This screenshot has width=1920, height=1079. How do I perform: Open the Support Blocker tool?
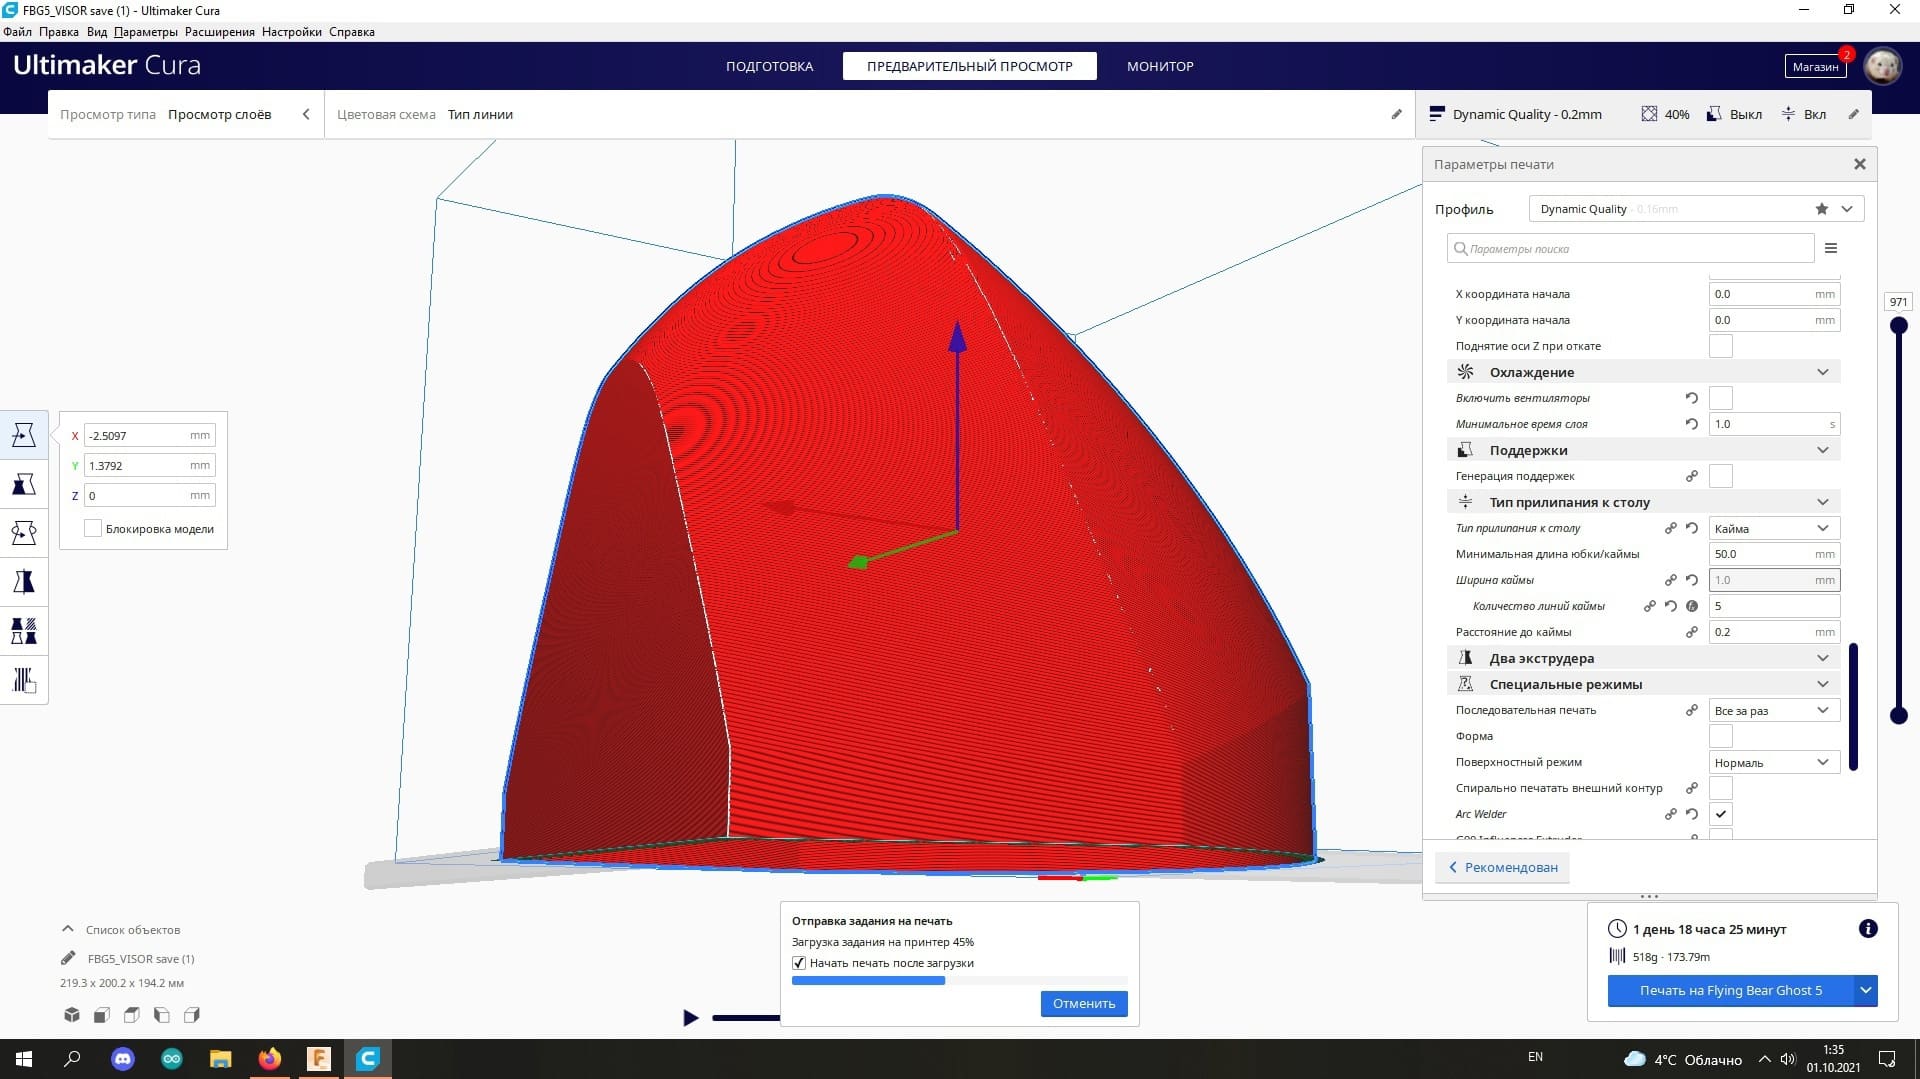24,680
